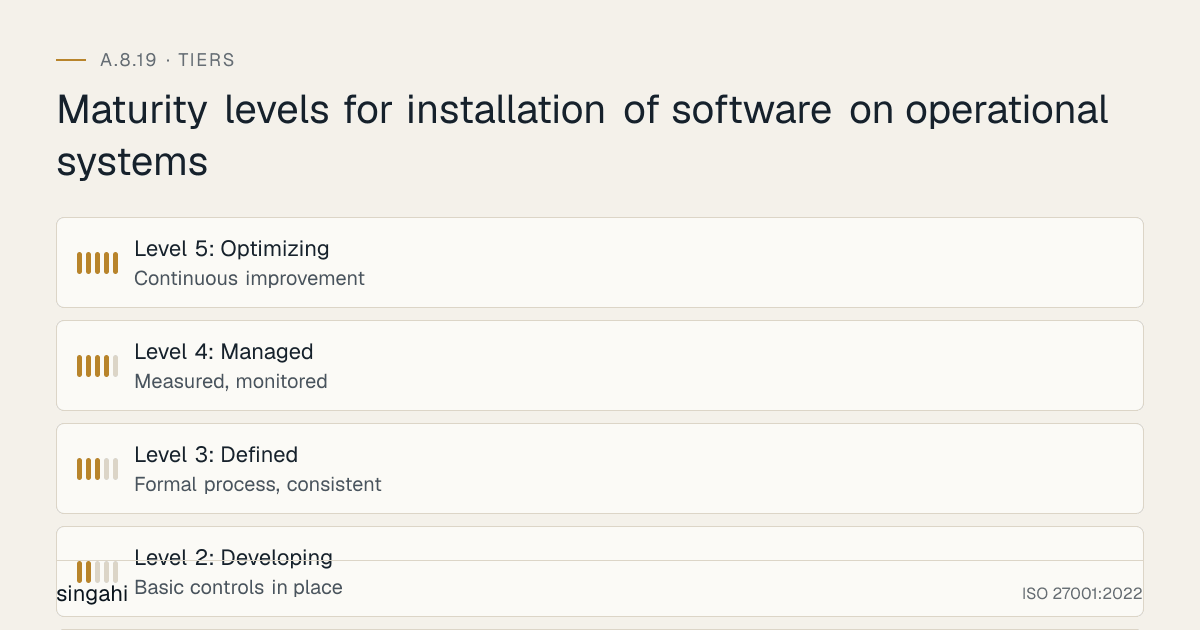Click the five-bar Level 5 maturity icon

[x=97, y=263]
